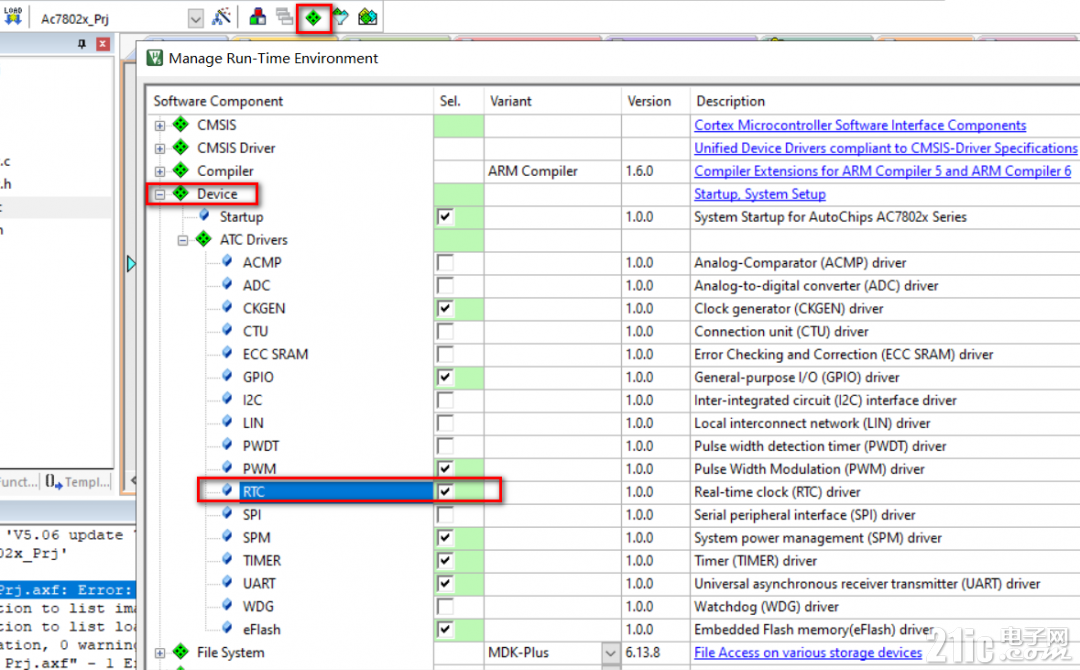Click the Device green diamond icon
This screenshot has height=670, width=1080.
[181, 193]
